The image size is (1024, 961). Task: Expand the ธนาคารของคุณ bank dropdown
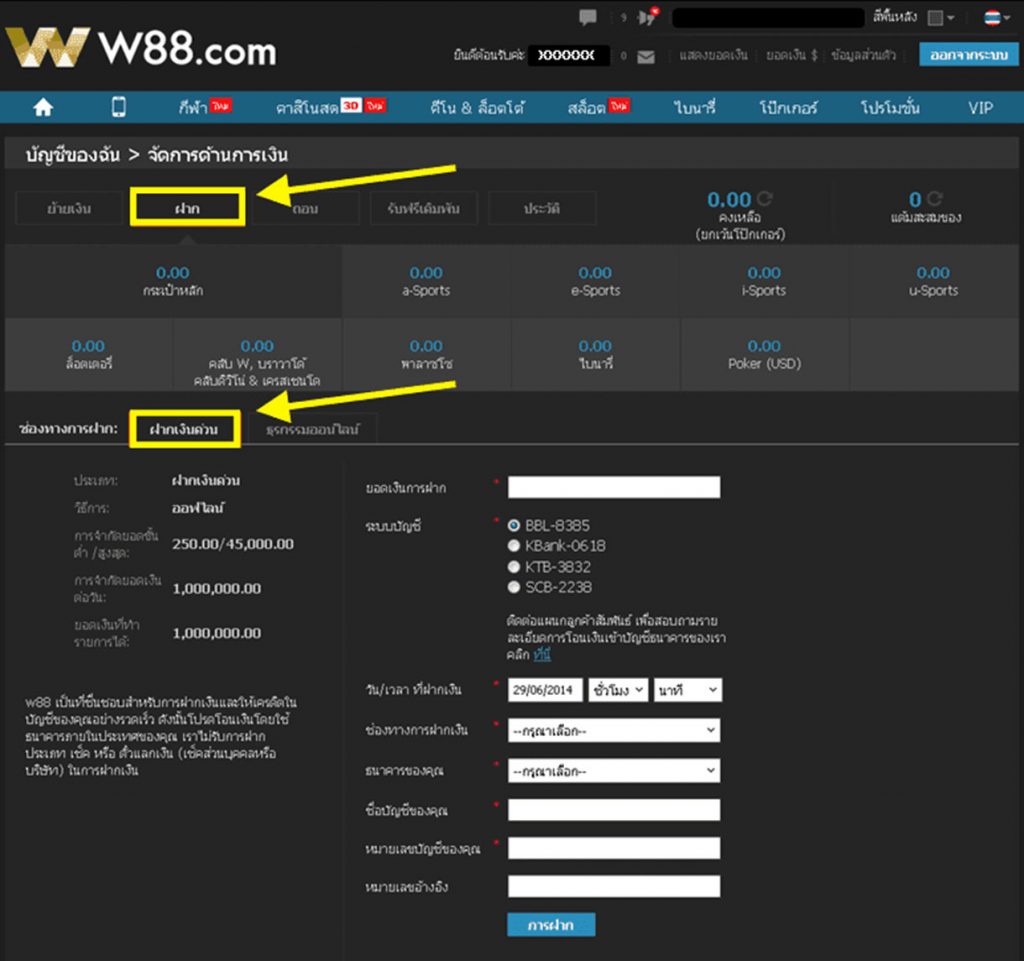(613, 771)
